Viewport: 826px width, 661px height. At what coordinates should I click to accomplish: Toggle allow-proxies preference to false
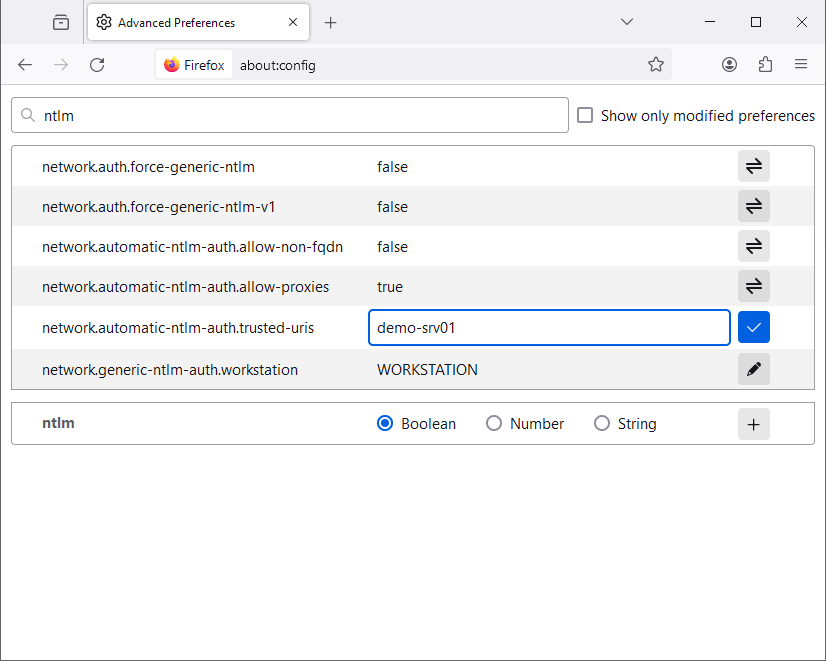click(753, 287)
